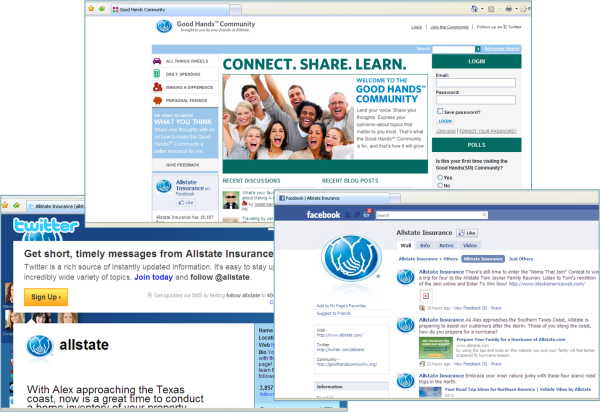Click the feeds icon in Good Hands browser toolbar

[x=491, y=9]
